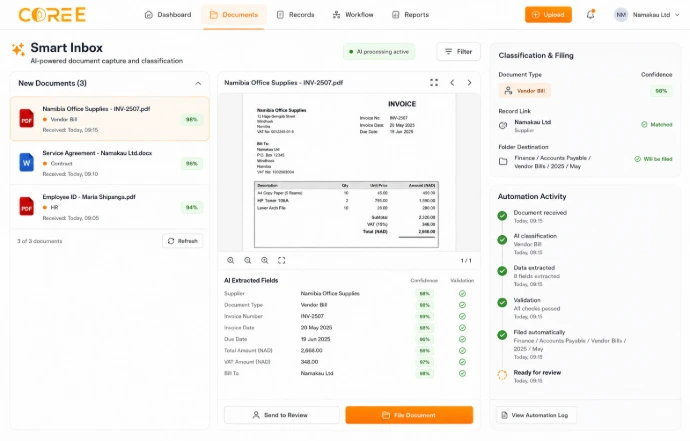Click the AI processing active badge
This screenshot has width=690, height=441.
(378, 51)
